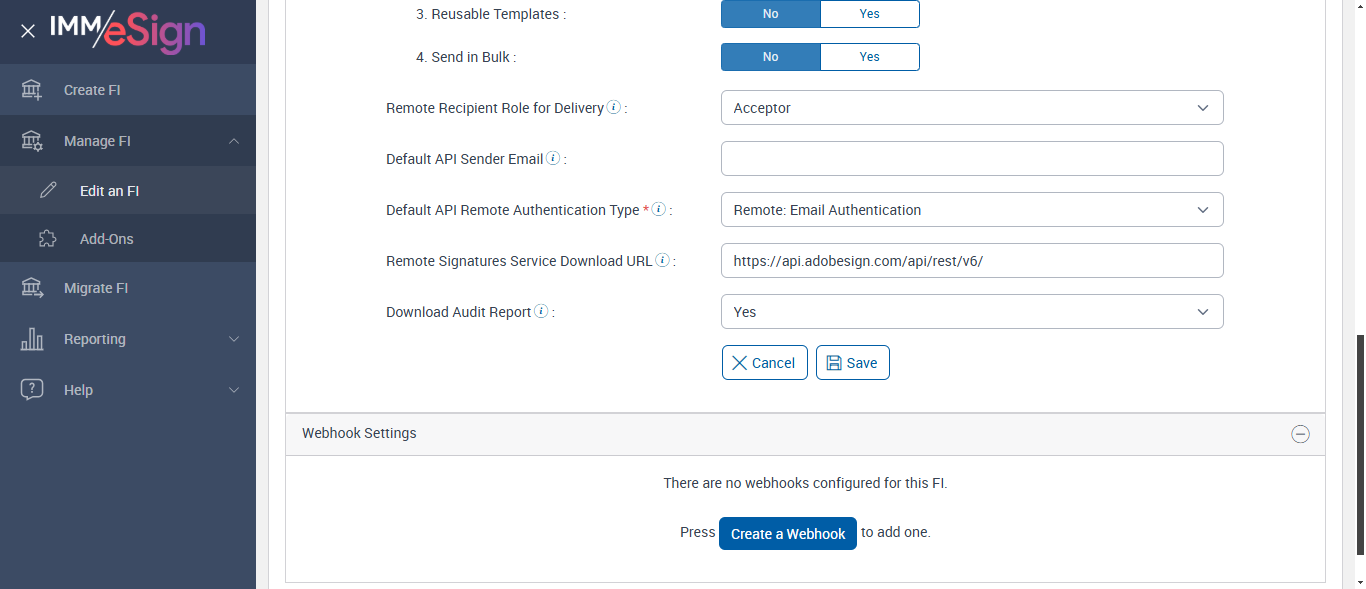Click info icon for Service Download URL

click(x=662, y=261)
